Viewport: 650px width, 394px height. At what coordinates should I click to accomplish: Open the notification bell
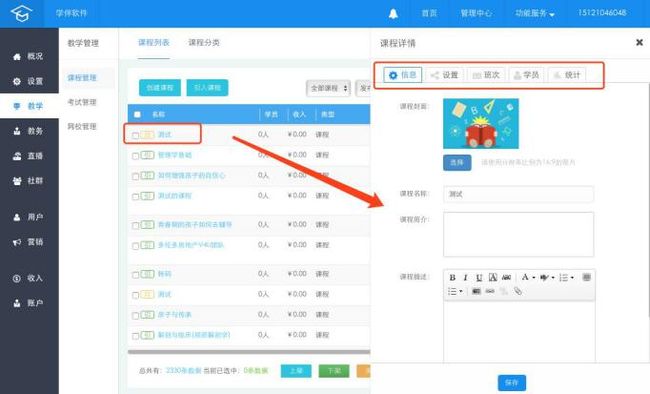click(393, 14)
